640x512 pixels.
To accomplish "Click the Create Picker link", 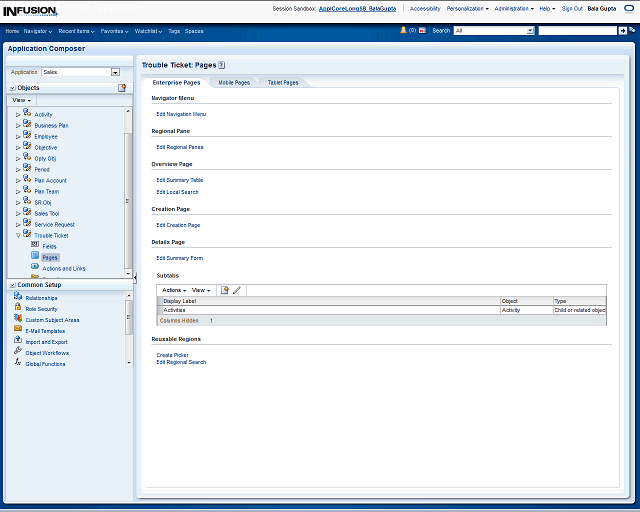I will click(172, 355).
